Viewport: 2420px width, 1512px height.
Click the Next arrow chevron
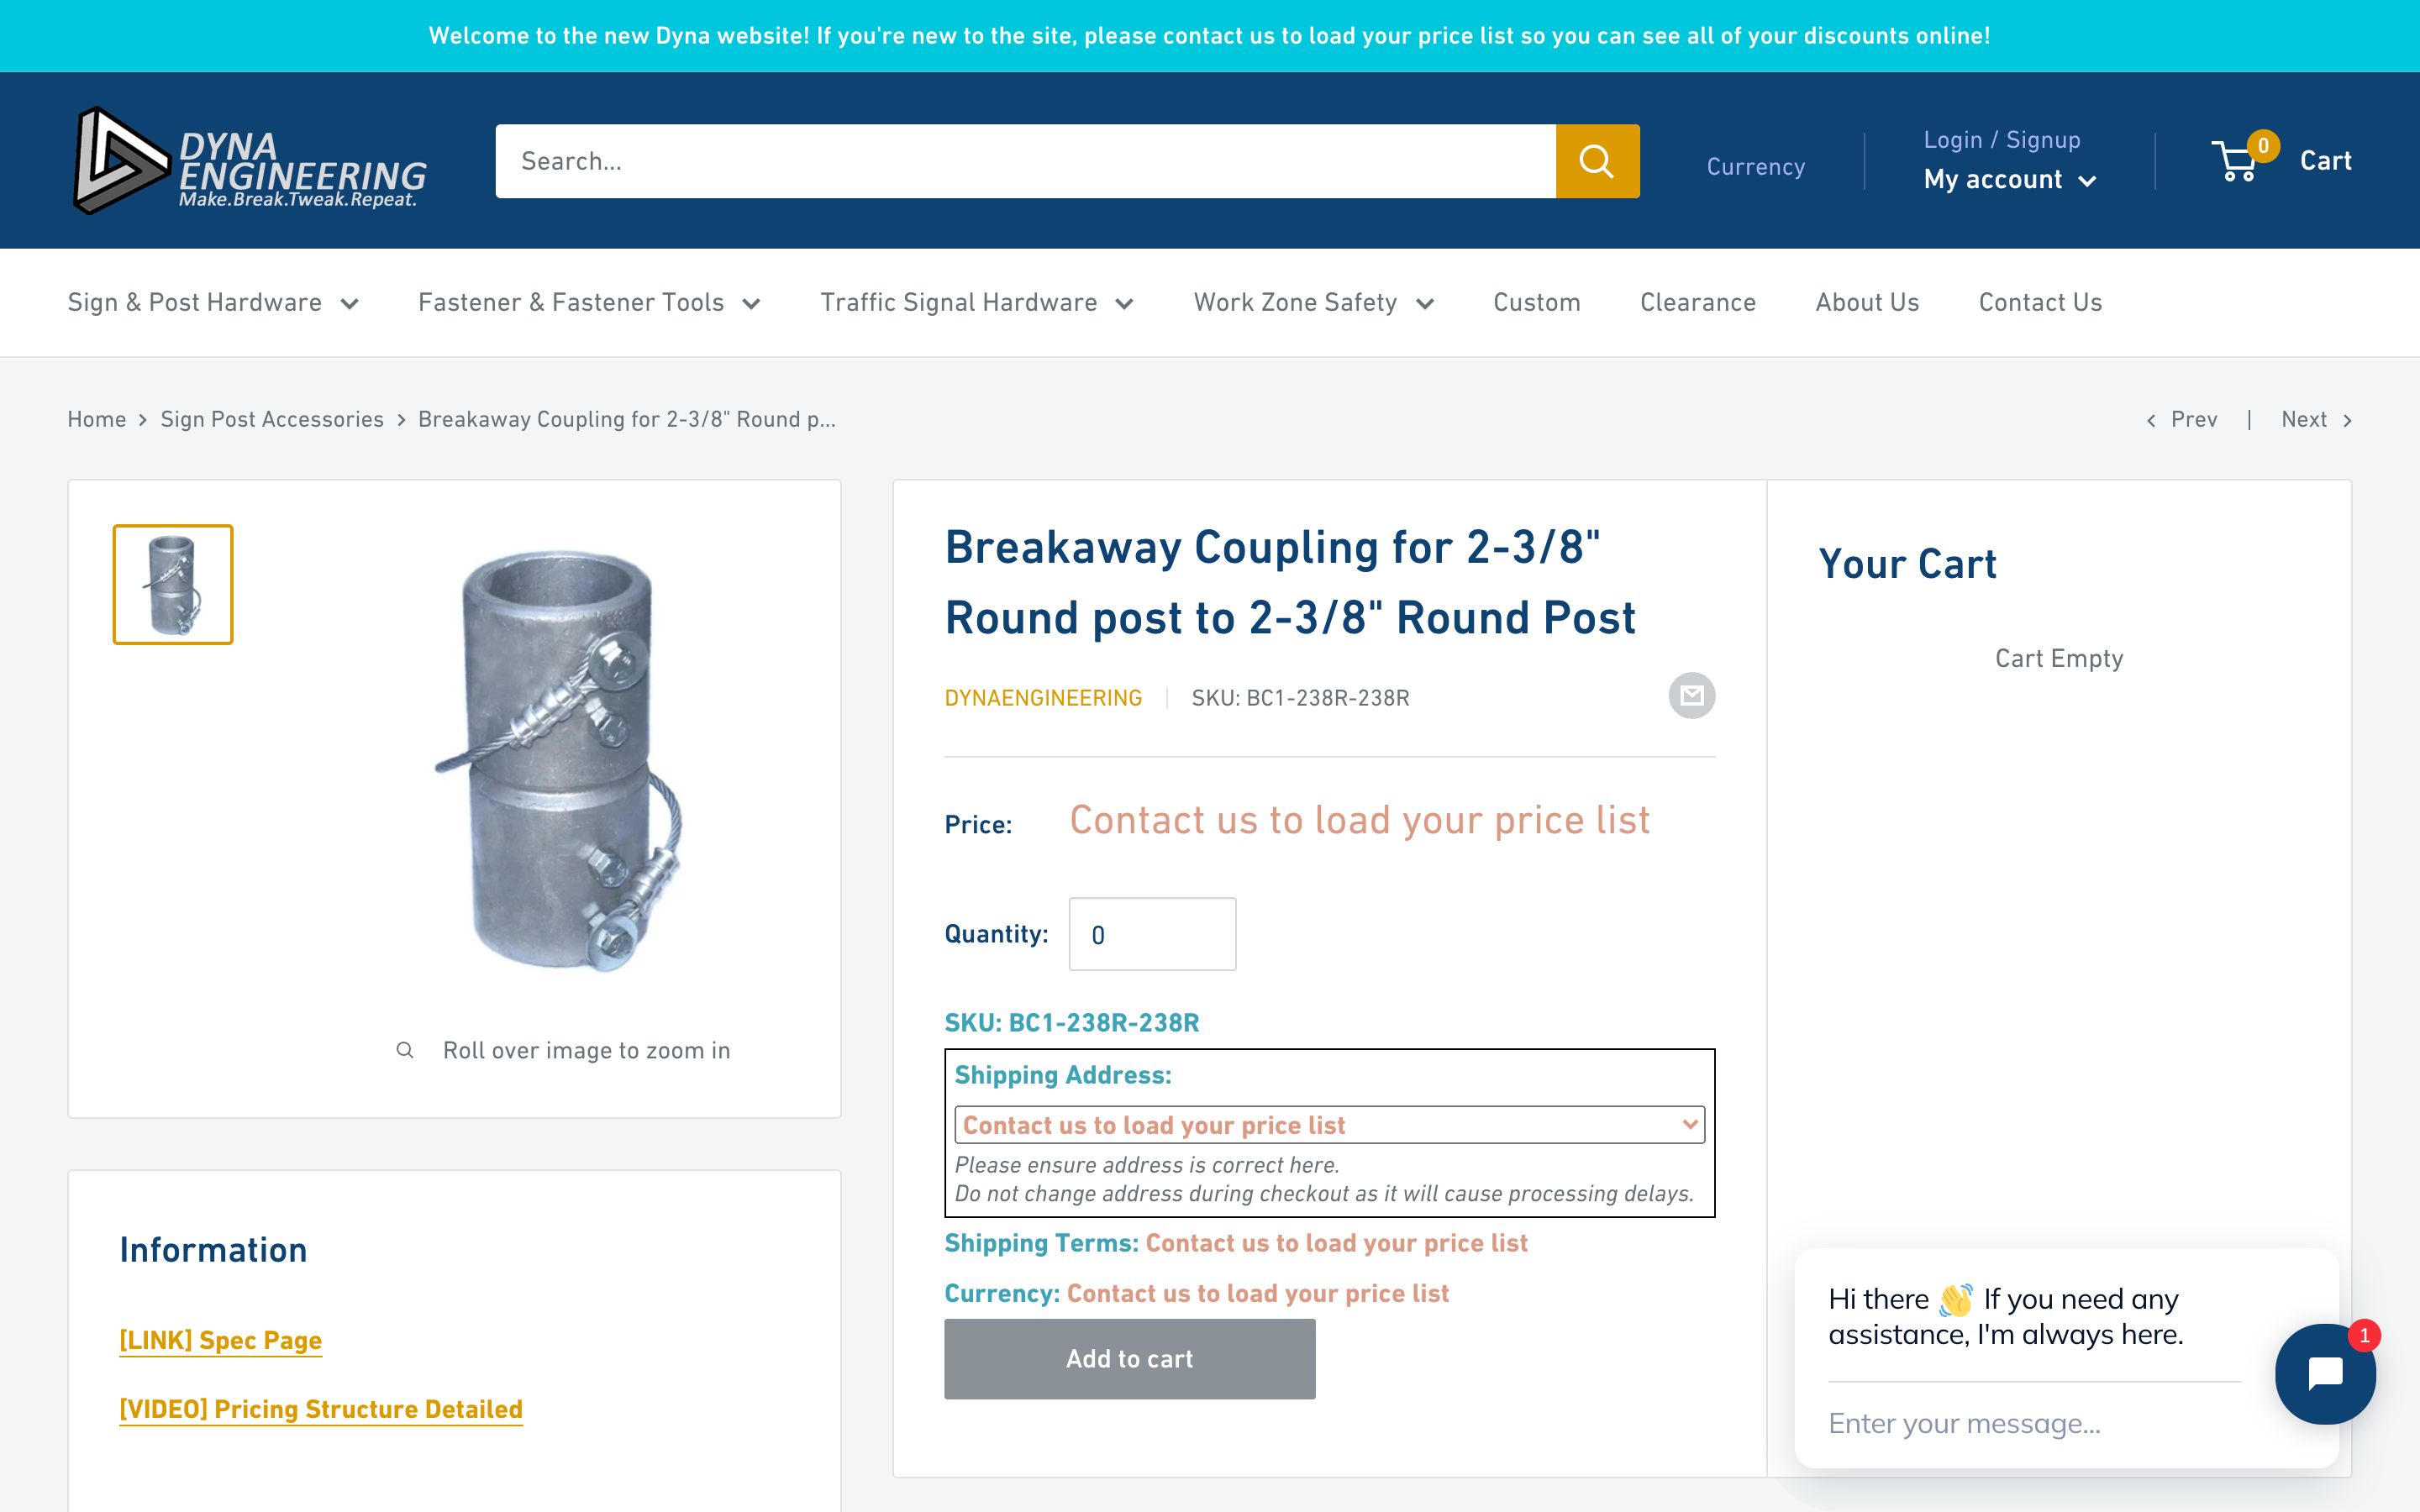(x=2347, y=419)
